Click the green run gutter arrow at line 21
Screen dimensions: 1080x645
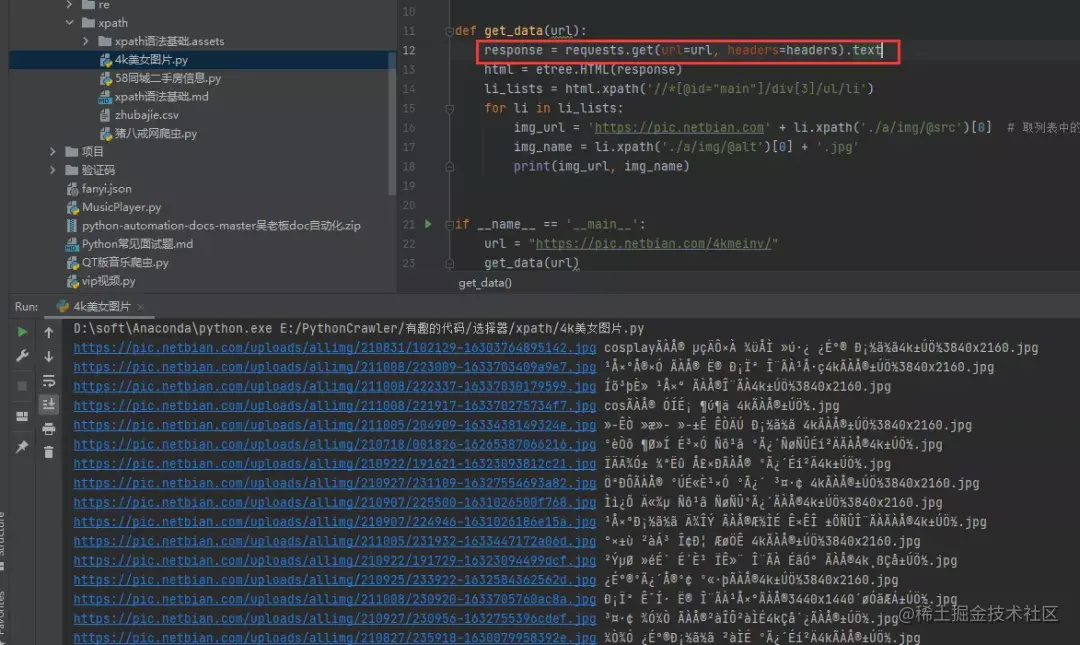[428, 224]
